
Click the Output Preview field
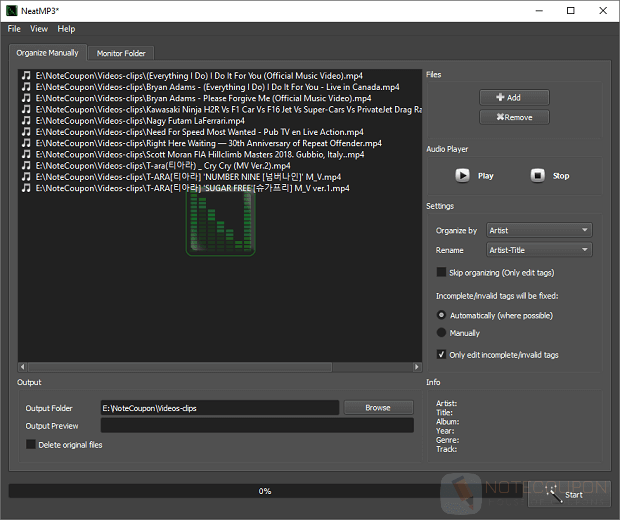(x=257, y=425)
